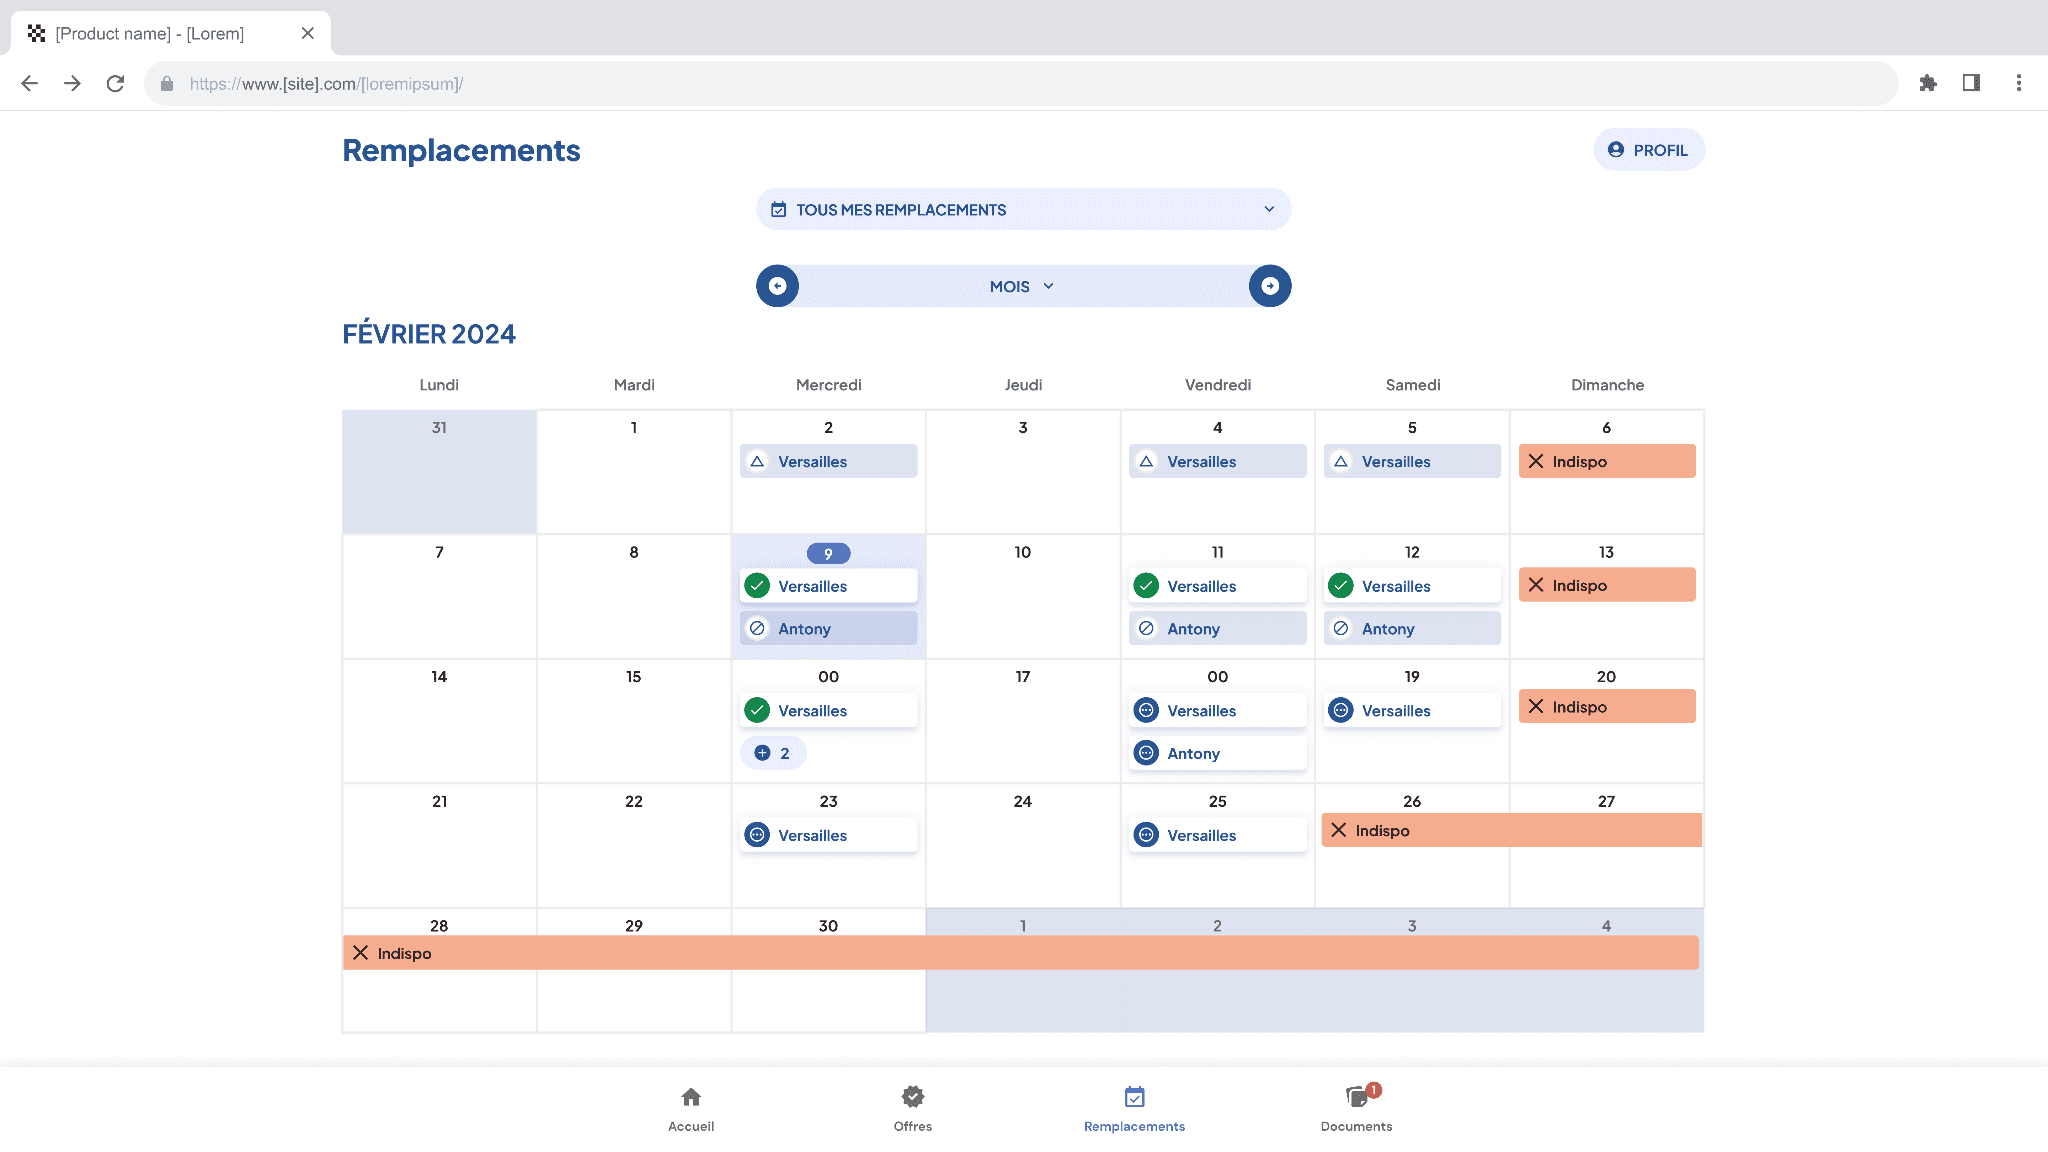Open the Accueil home icon
This screenshot has width=2048, height=1152.
(x=691, y=1097)
